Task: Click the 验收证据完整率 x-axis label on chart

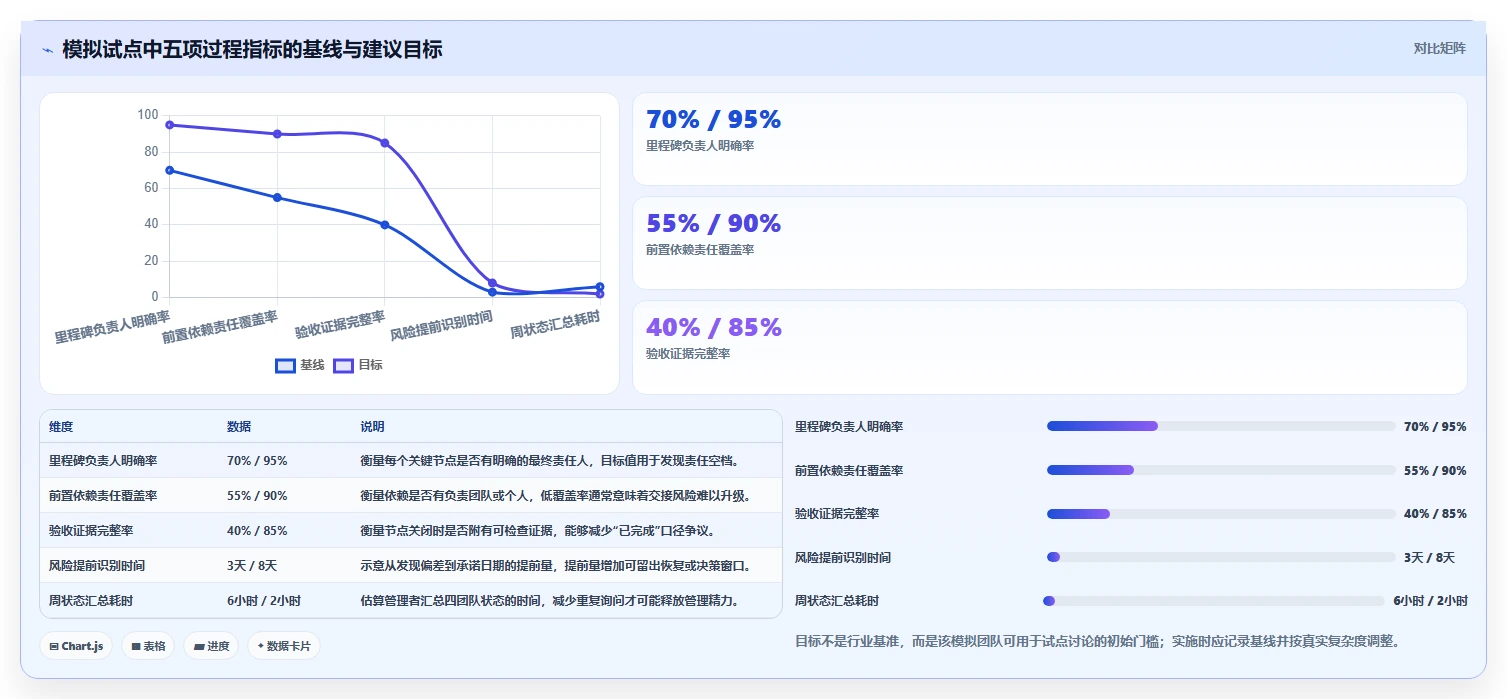Action: 340,324
